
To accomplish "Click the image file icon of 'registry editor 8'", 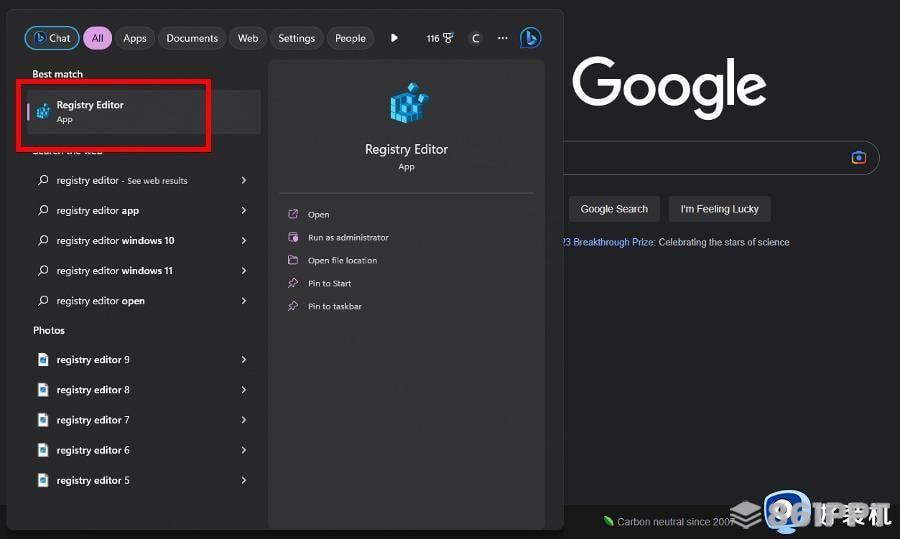I will coord(43,390).
